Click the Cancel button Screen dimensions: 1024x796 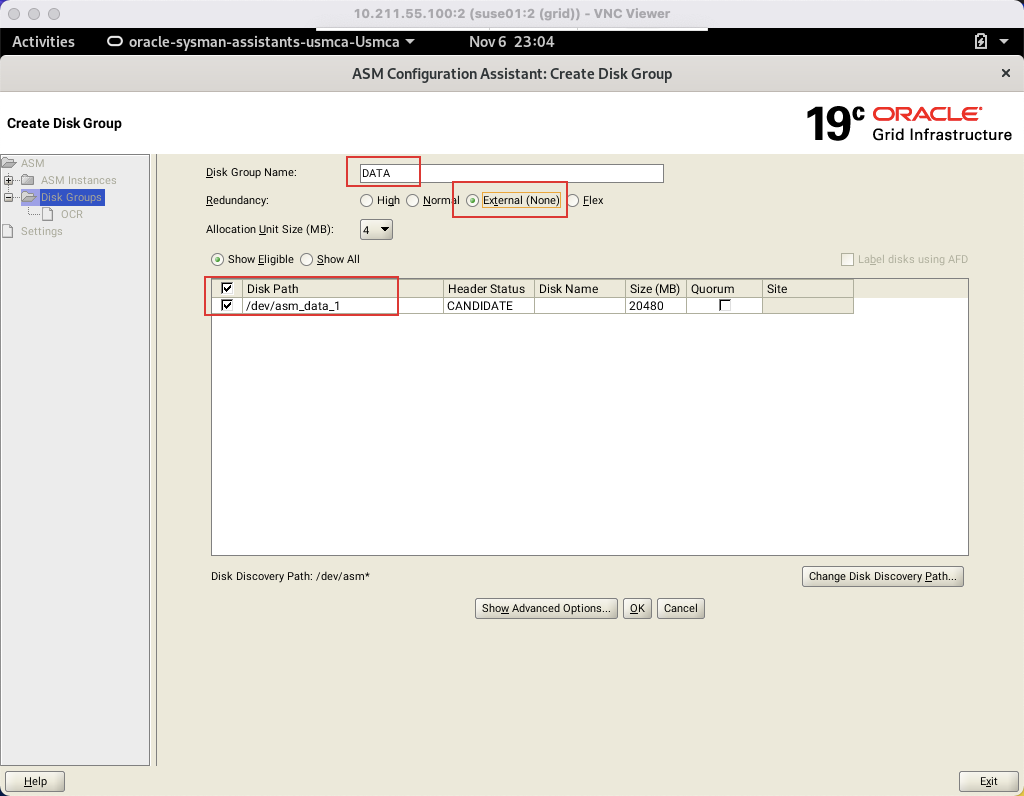(680, 608)
